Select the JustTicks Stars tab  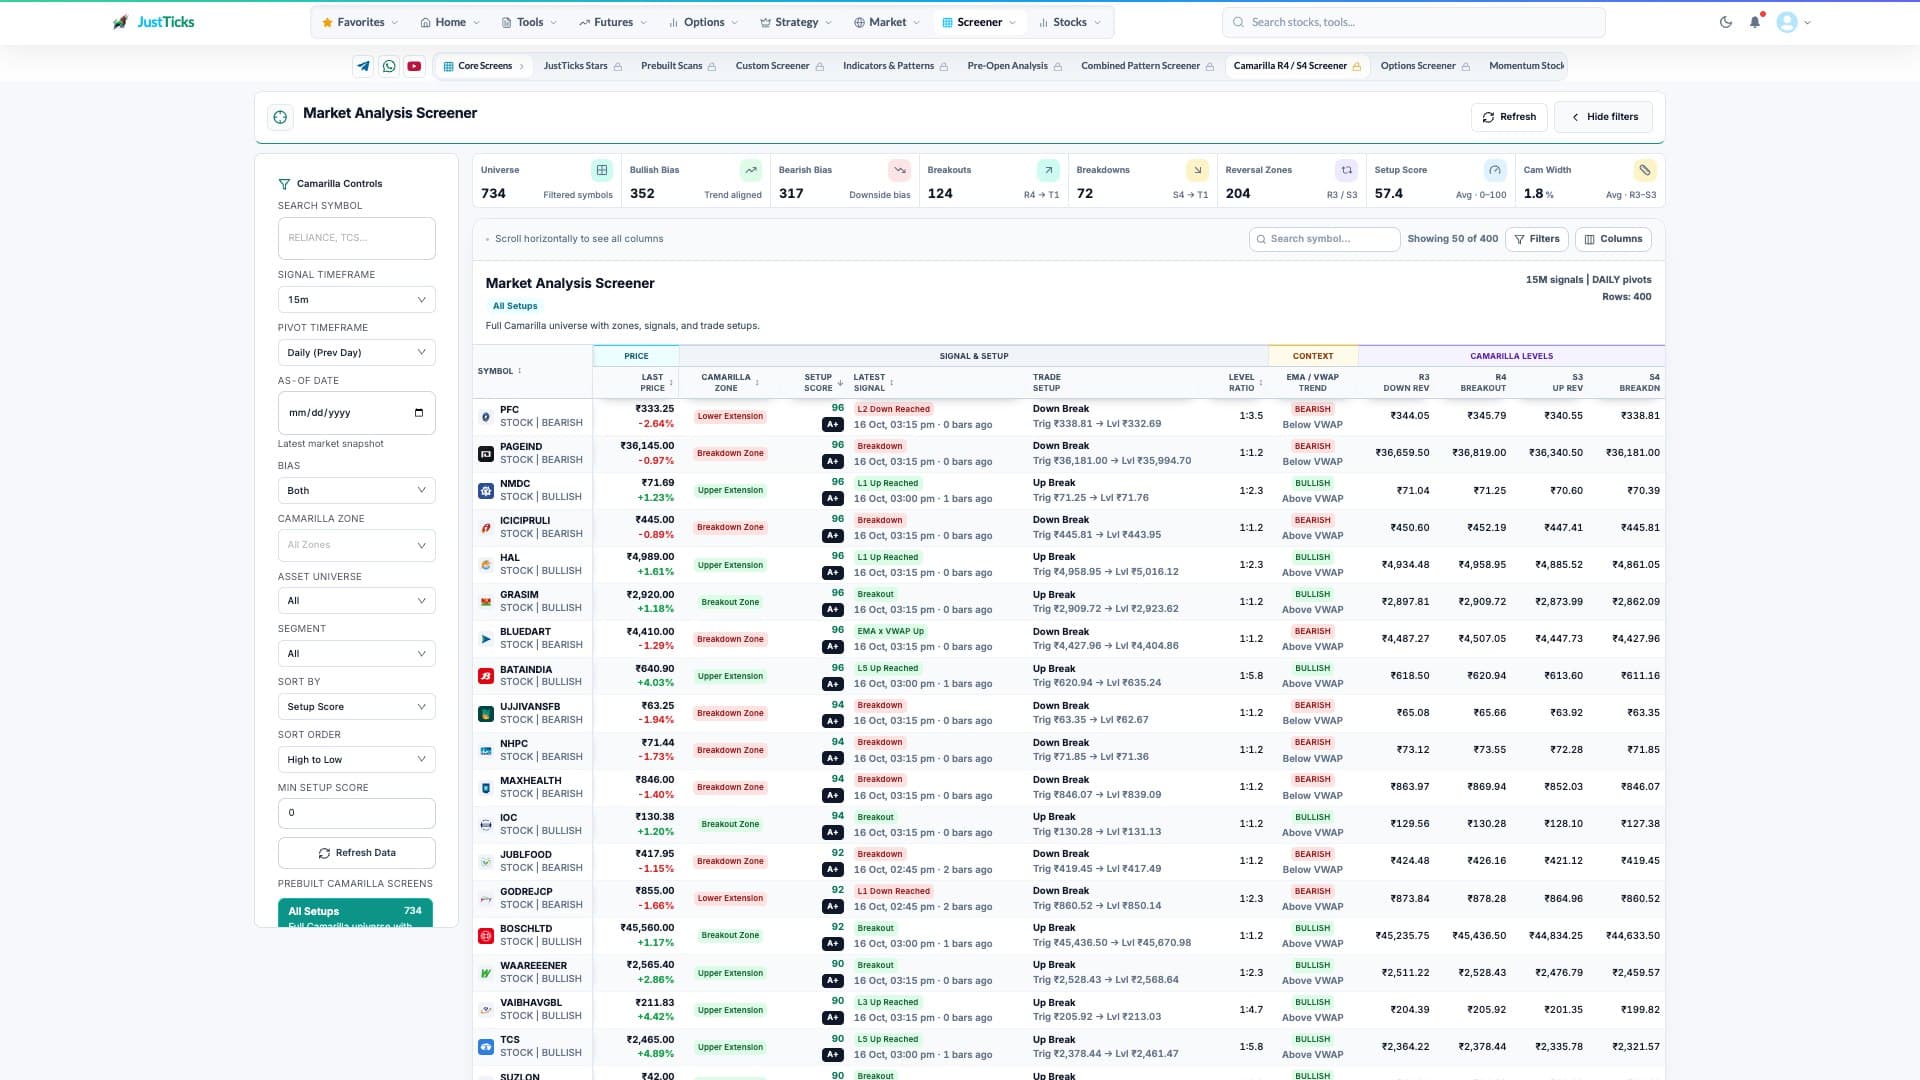click(583, 66)
